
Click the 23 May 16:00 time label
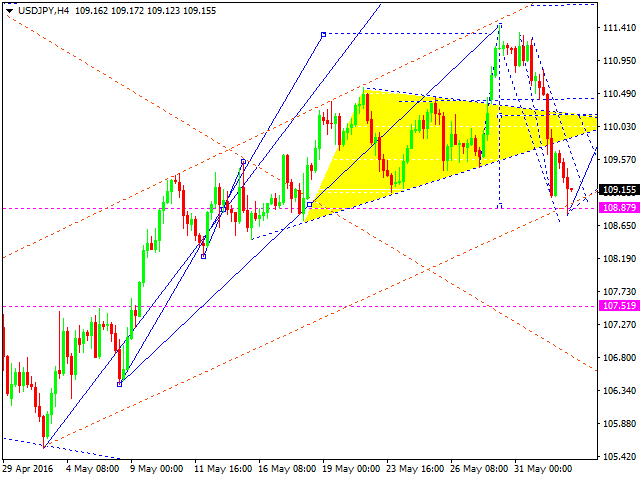[415, 469]
